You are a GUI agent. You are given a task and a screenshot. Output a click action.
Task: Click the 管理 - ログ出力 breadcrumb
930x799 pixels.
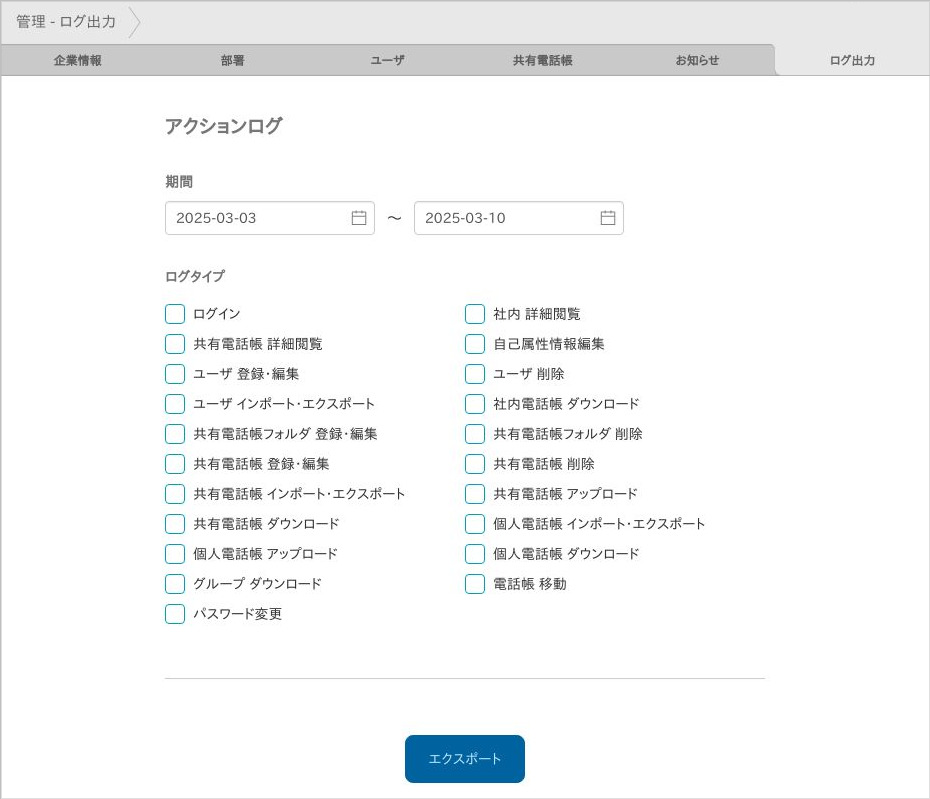(66, 22)
